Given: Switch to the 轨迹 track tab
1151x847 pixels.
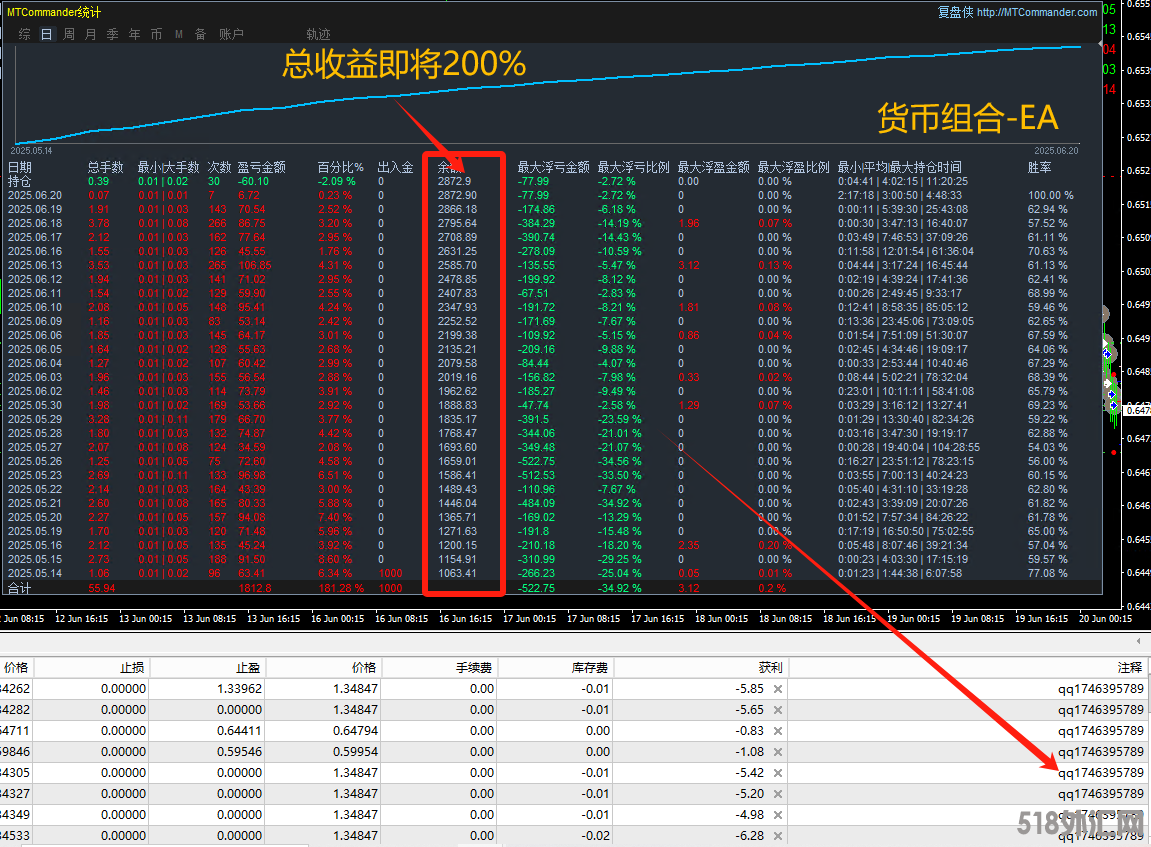Looking at the screenshot, I should 319,34.
